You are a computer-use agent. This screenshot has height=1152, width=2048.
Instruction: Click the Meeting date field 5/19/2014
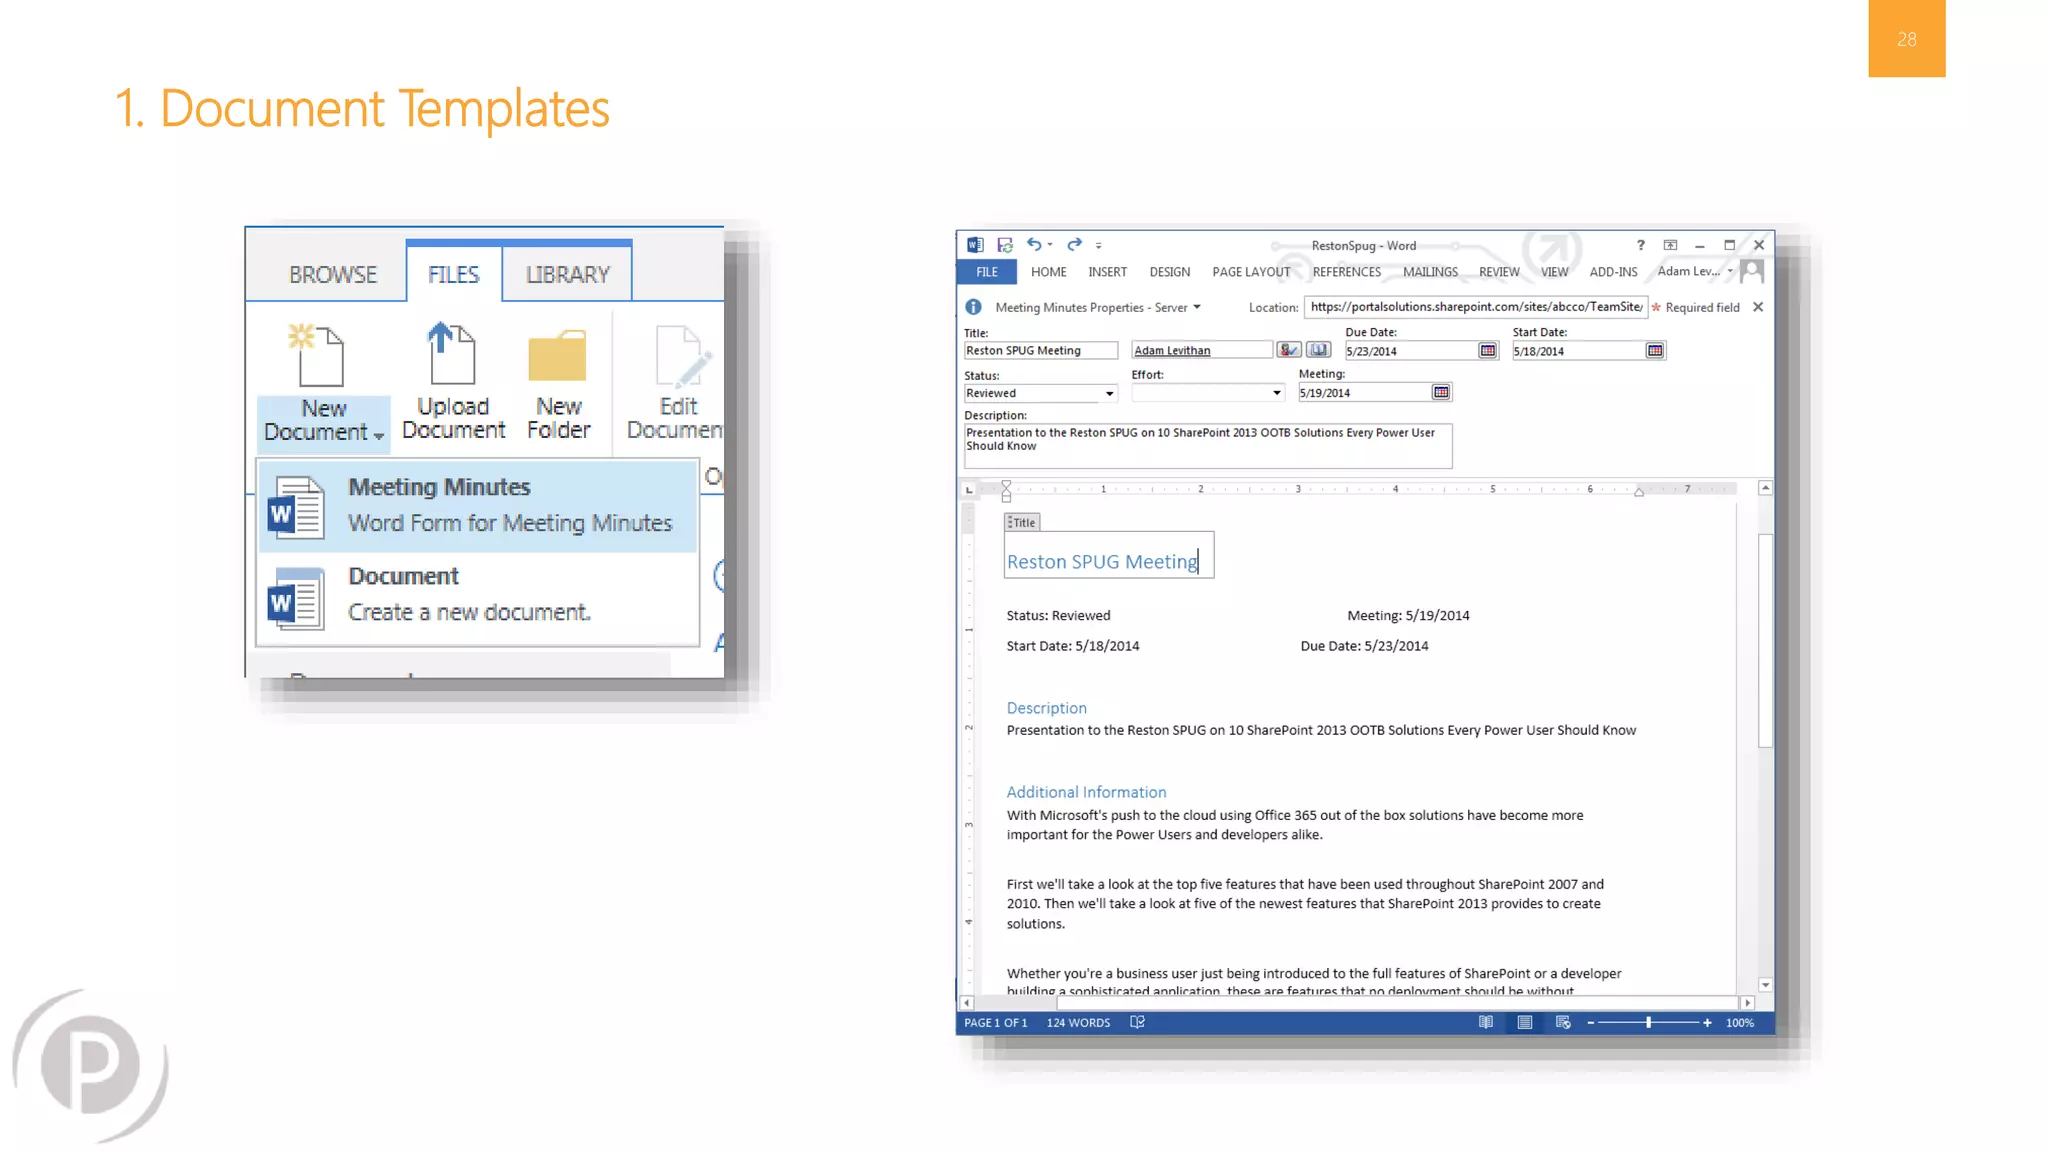point(1364,393)
